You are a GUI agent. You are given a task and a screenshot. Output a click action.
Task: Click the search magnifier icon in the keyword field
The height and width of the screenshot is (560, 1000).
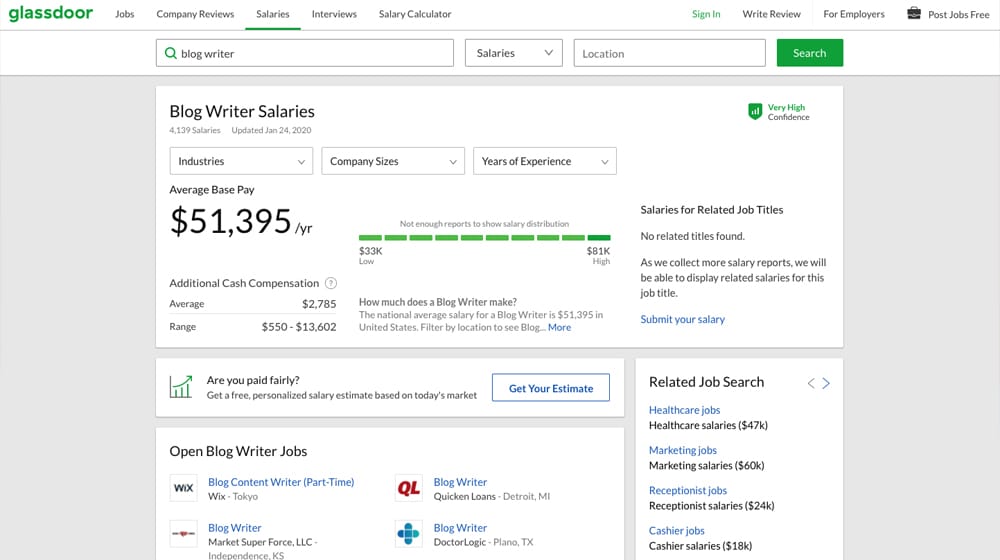tap(170, 53)
